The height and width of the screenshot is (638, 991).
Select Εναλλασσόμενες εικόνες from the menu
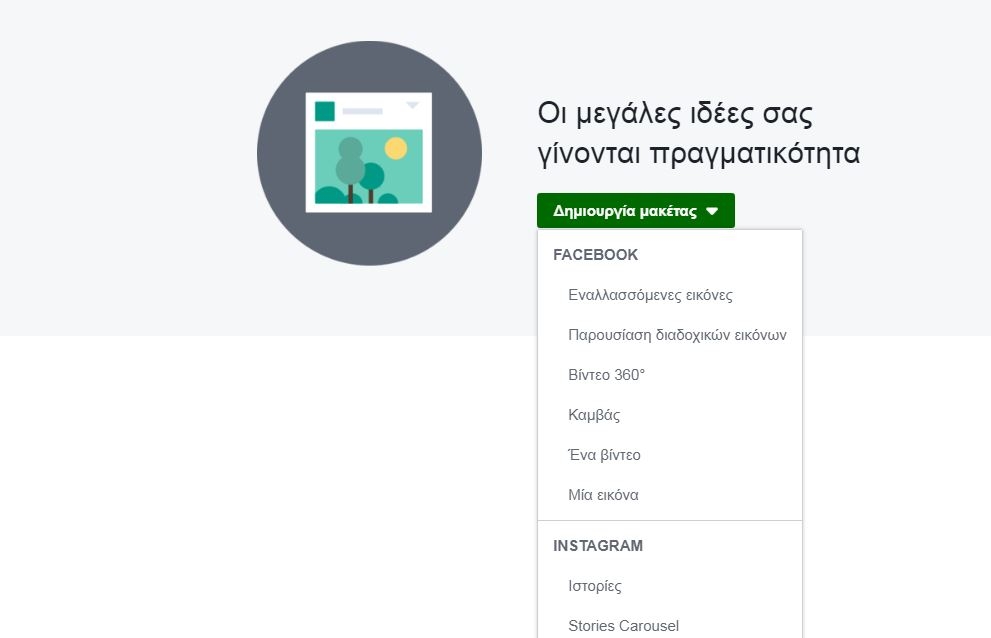click(650, 295)
